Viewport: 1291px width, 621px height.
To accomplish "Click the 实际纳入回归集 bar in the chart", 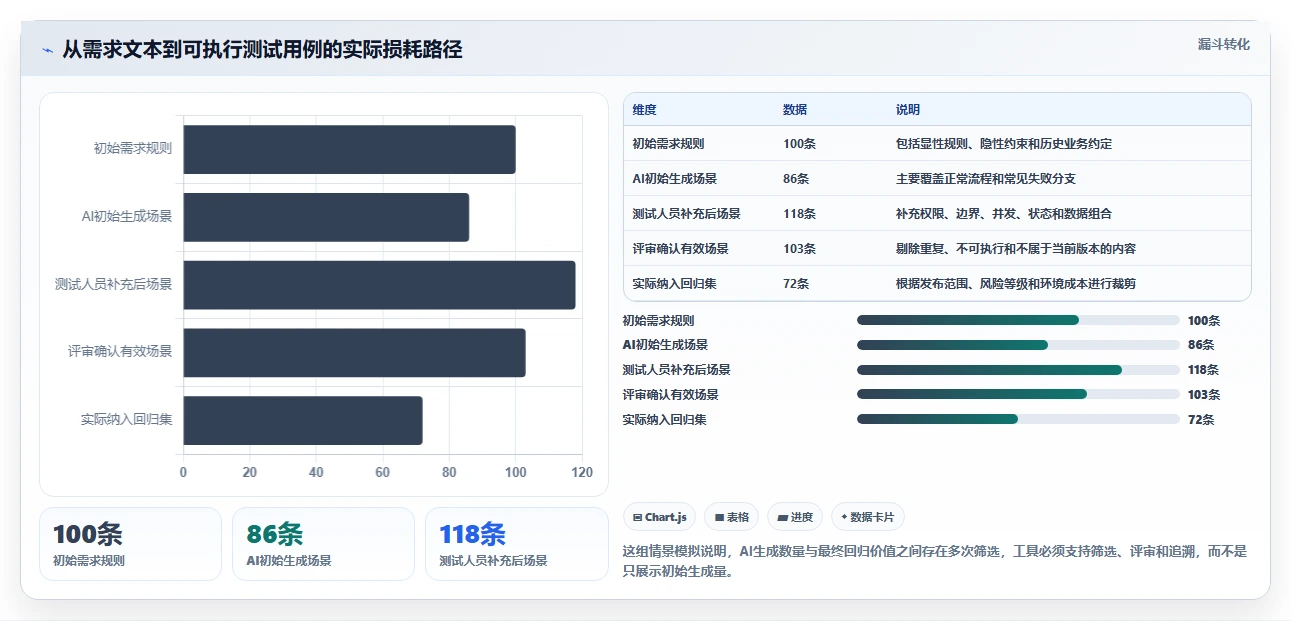I will pyautogui.click(x=302, y=421).
